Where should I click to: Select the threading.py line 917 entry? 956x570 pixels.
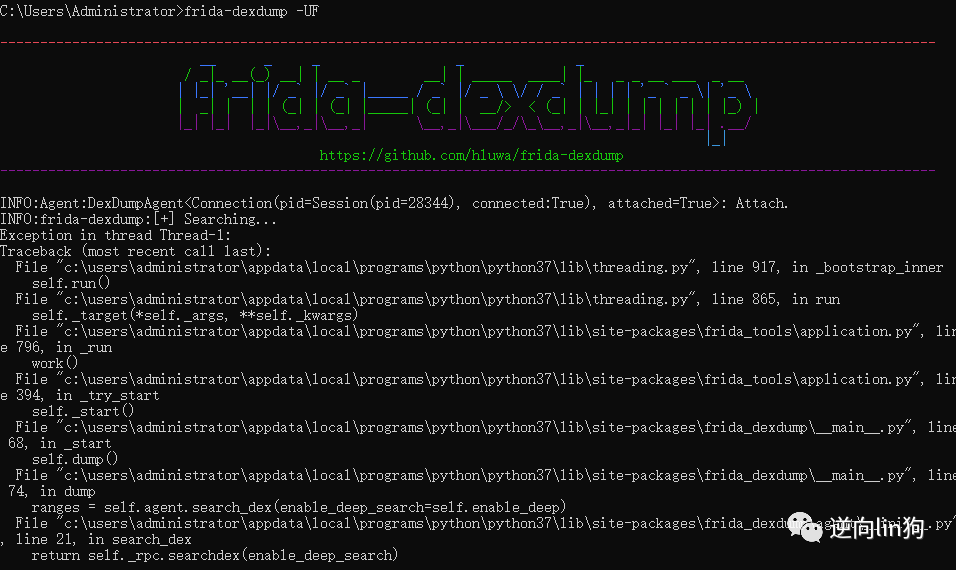pos(479,267)
